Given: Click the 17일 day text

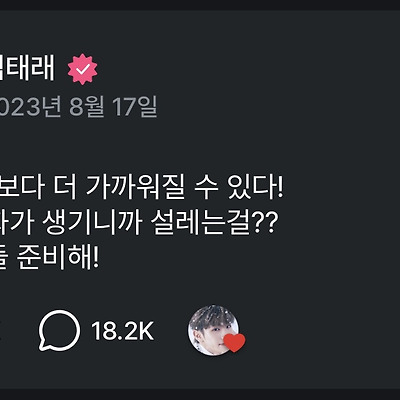Looking at the screenshot, I should [x=134, y=107].
